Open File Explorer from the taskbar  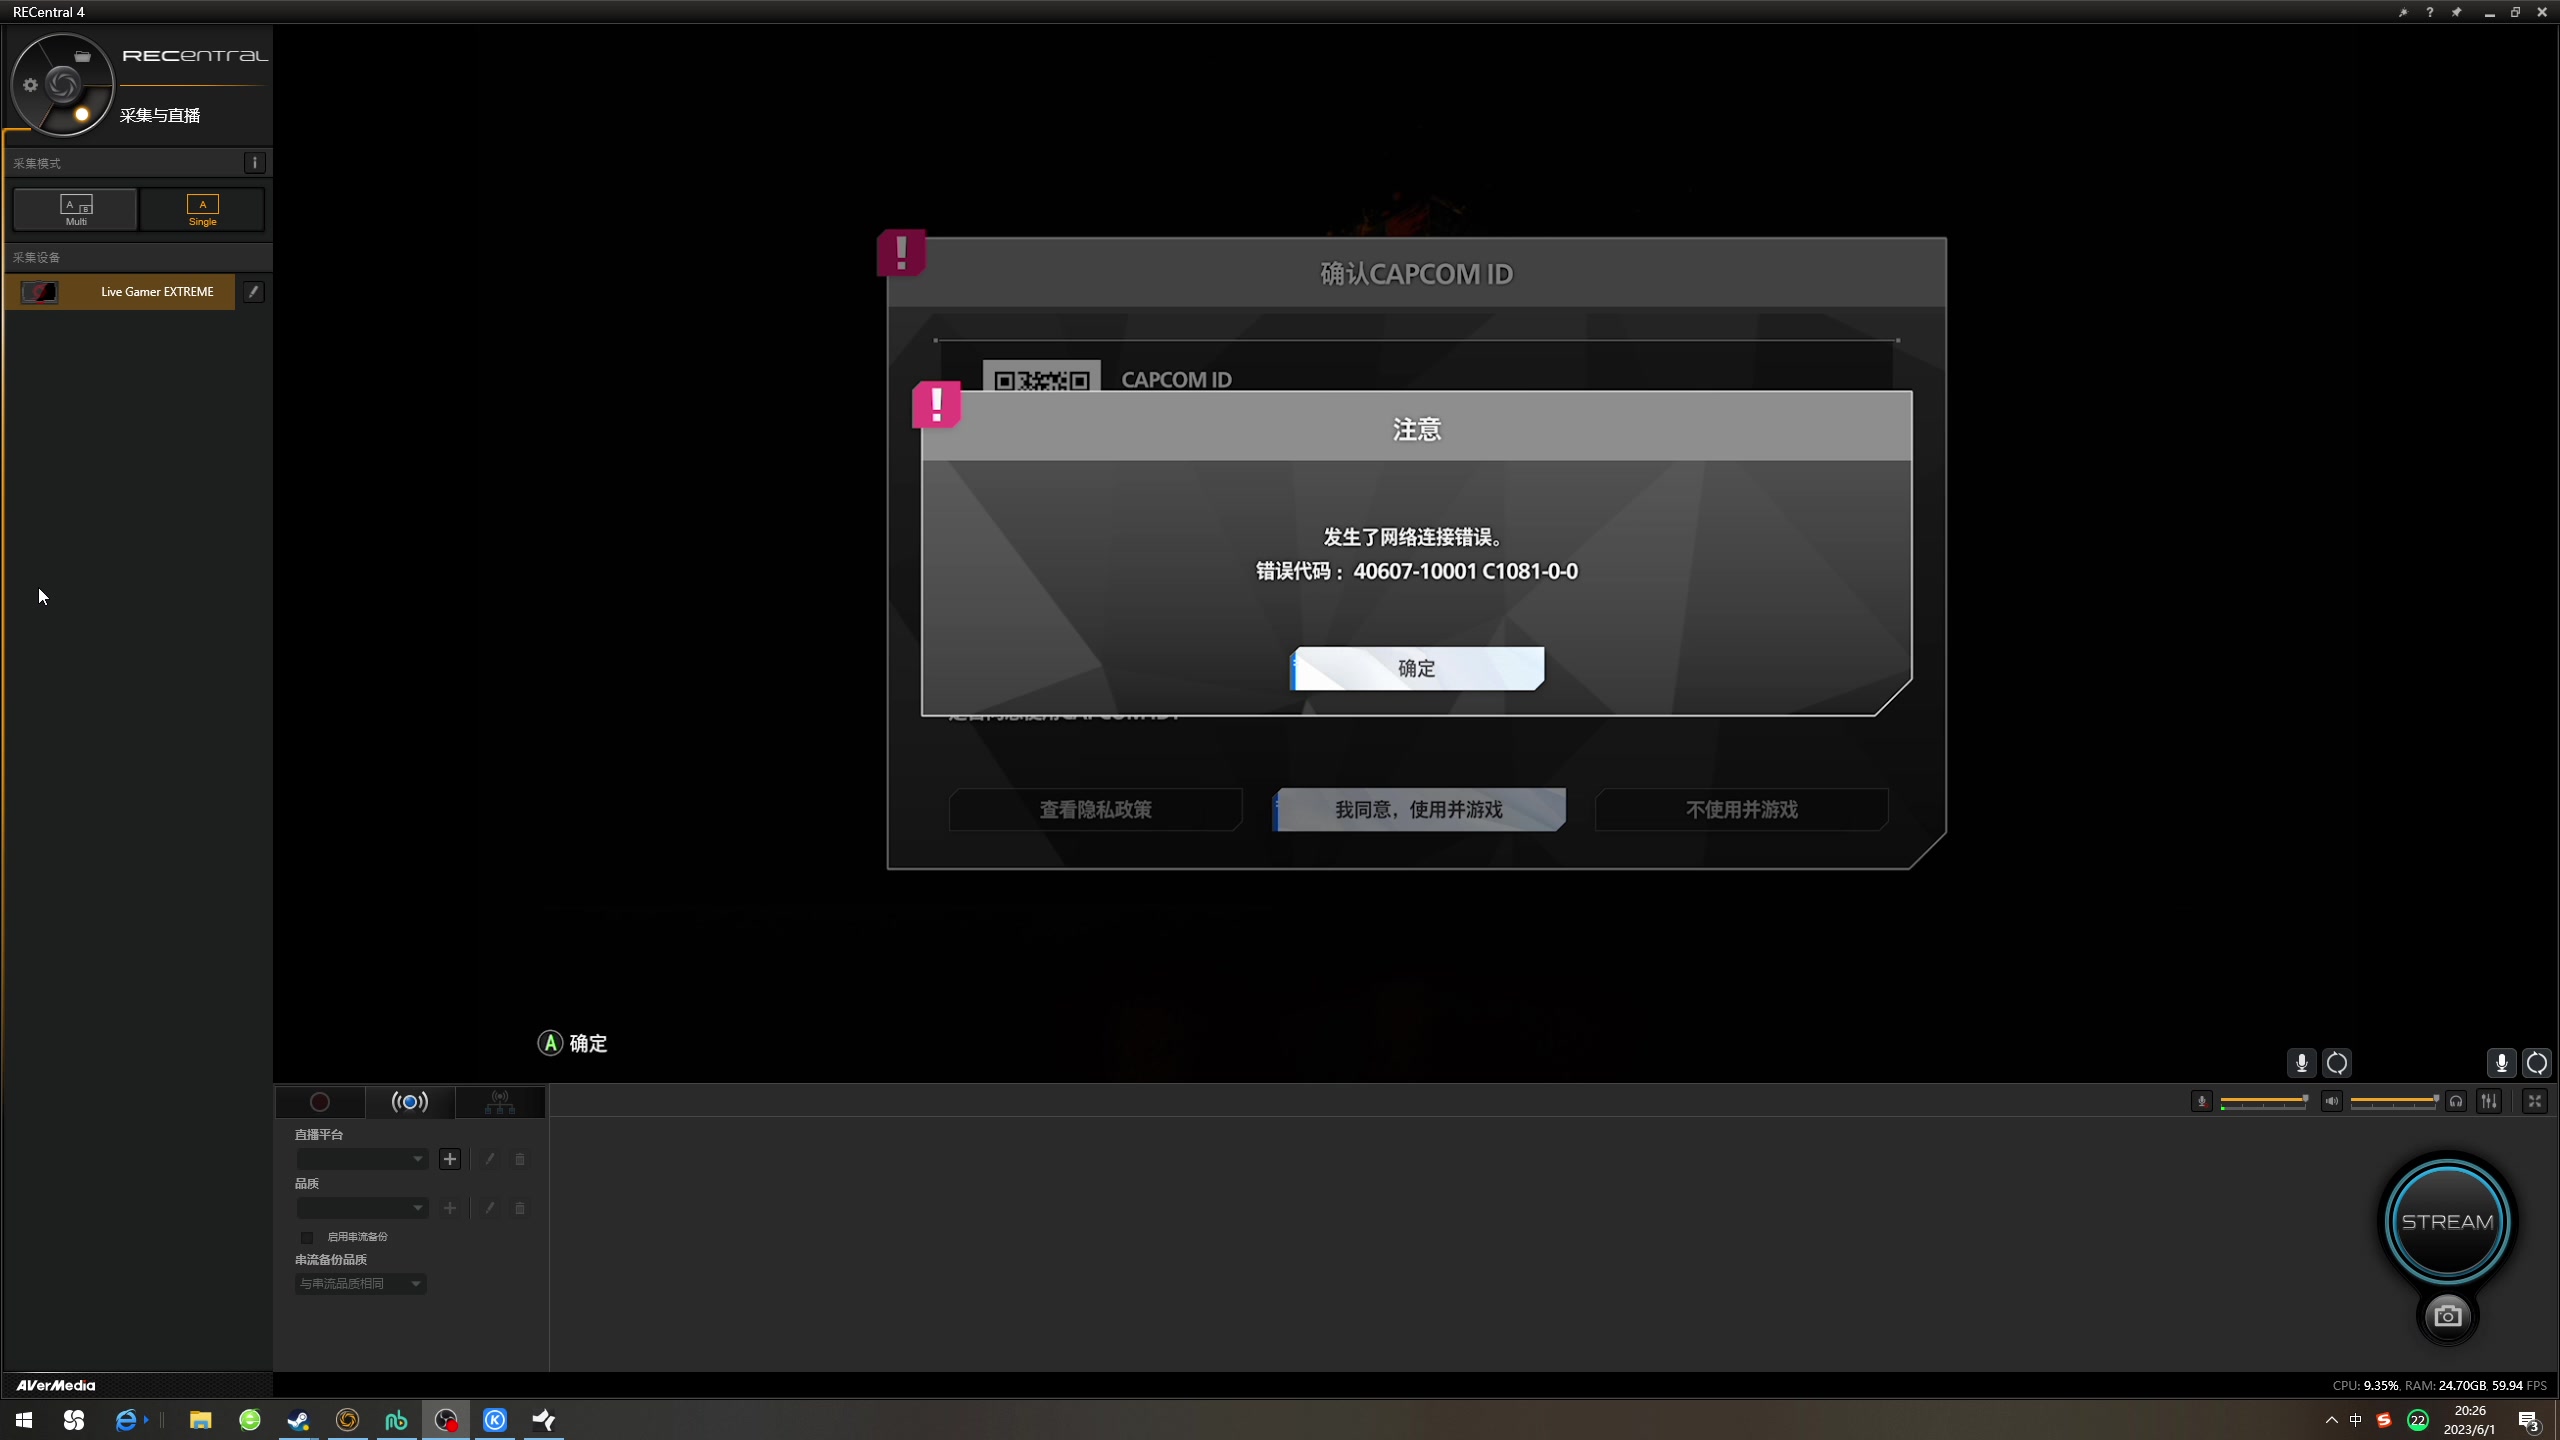[x=200, y=1420]
